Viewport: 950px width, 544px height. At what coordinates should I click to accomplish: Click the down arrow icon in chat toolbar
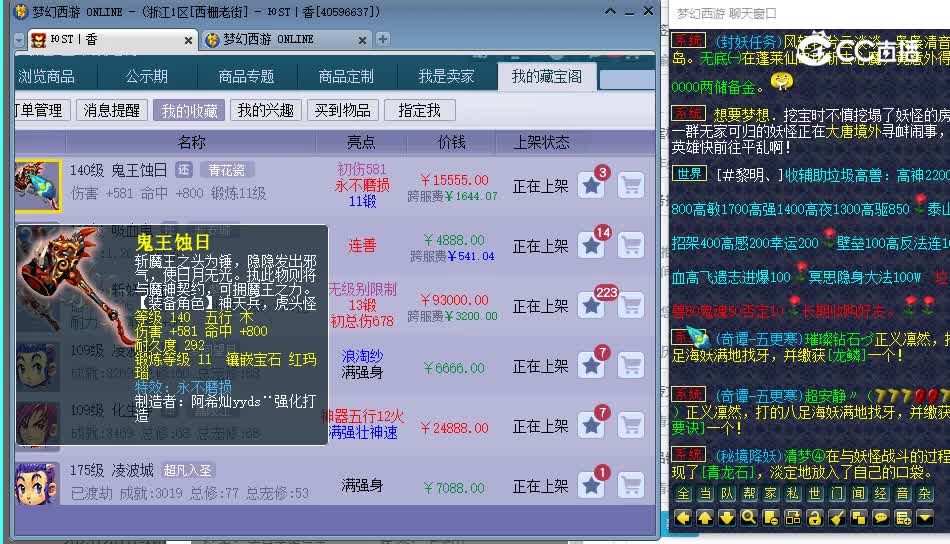pos(727,518)
